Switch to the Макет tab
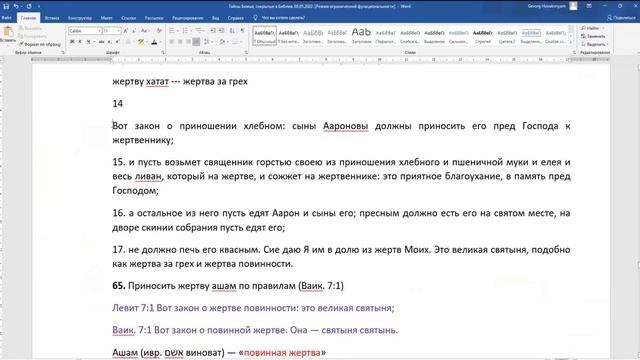The image size is (640, 360). point(107,18)
